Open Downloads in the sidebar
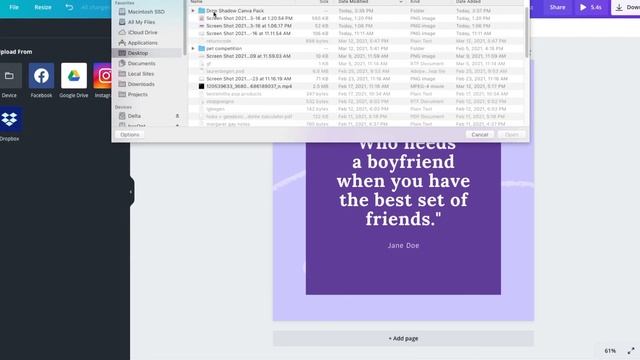640x360 pixels. click(141, 84)
